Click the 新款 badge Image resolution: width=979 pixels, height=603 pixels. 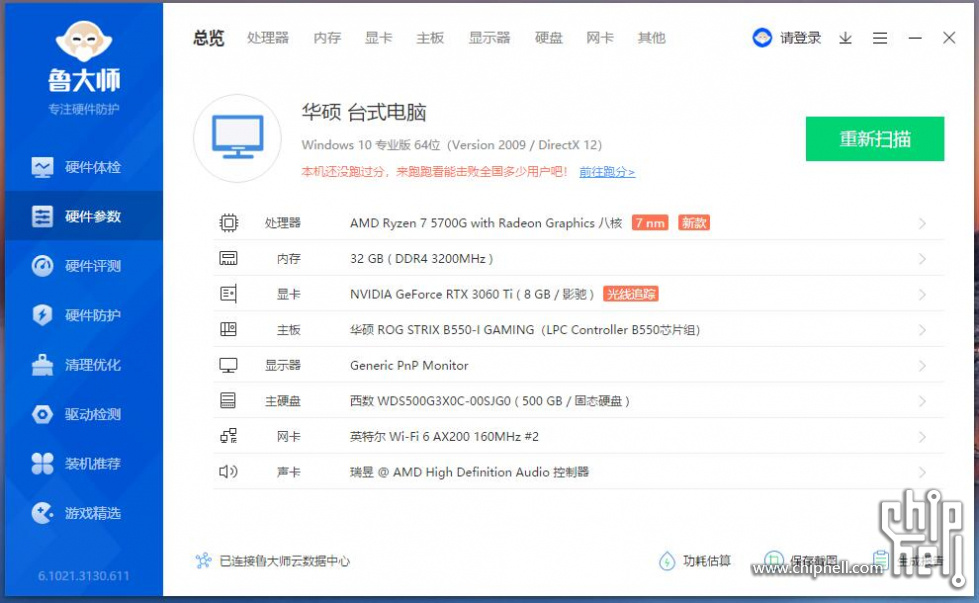pyautogui.click(x=694, y=223)
